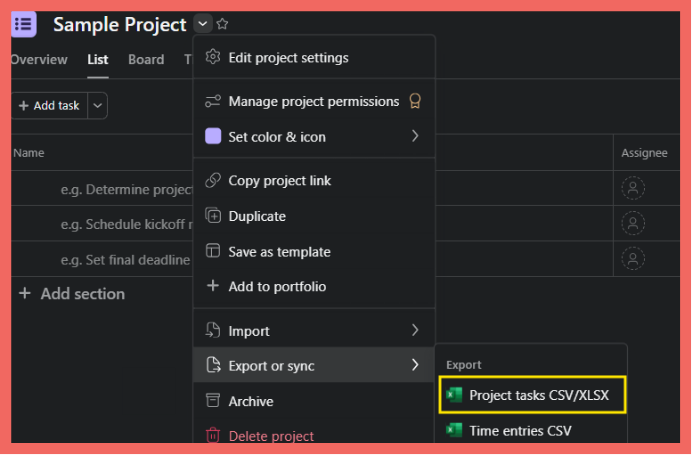The image size is (692, 455).
Task: Expand the Import submenu
Action: tap(415, 330)
